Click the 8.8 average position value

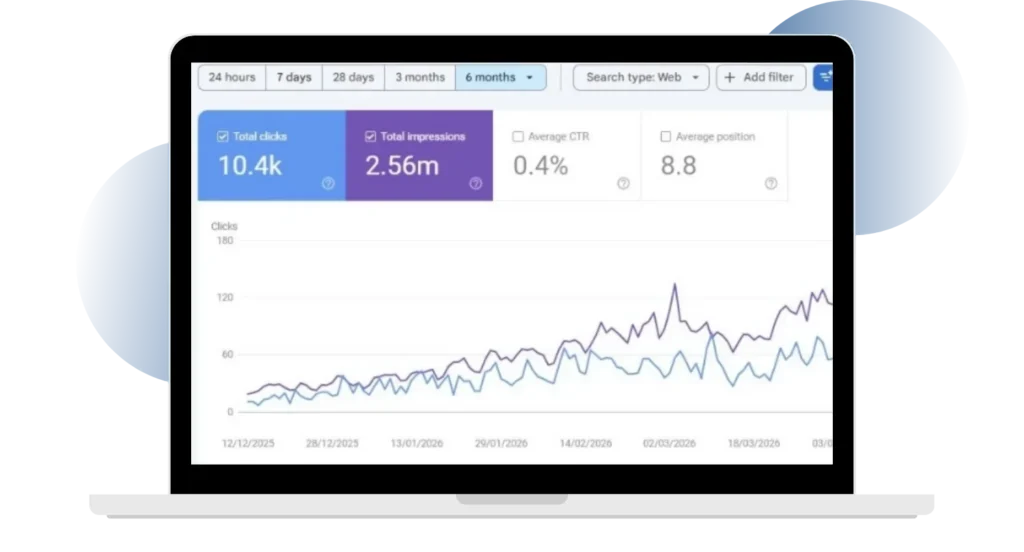pos(679,166)
